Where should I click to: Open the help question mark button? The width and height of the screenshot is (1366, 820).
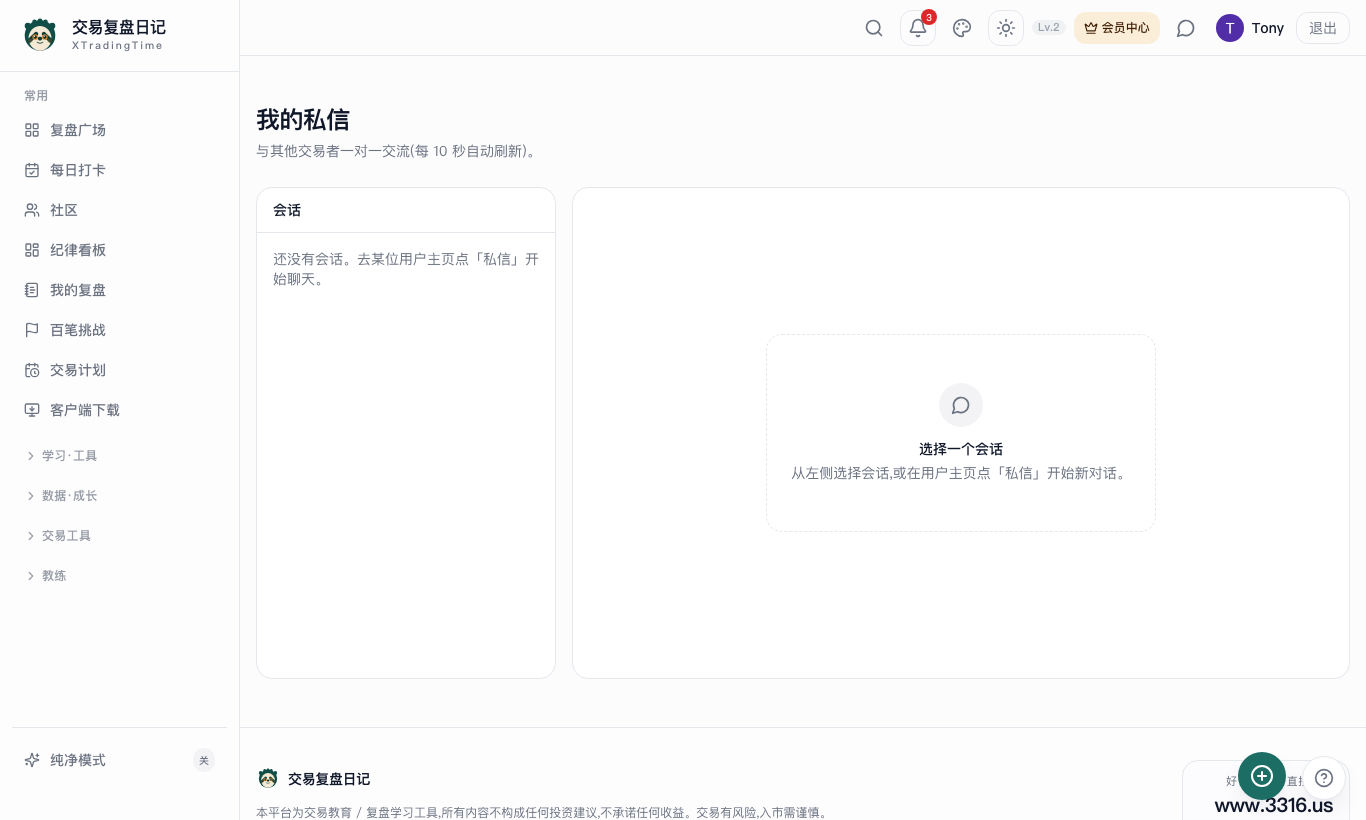click(1324, 778)
